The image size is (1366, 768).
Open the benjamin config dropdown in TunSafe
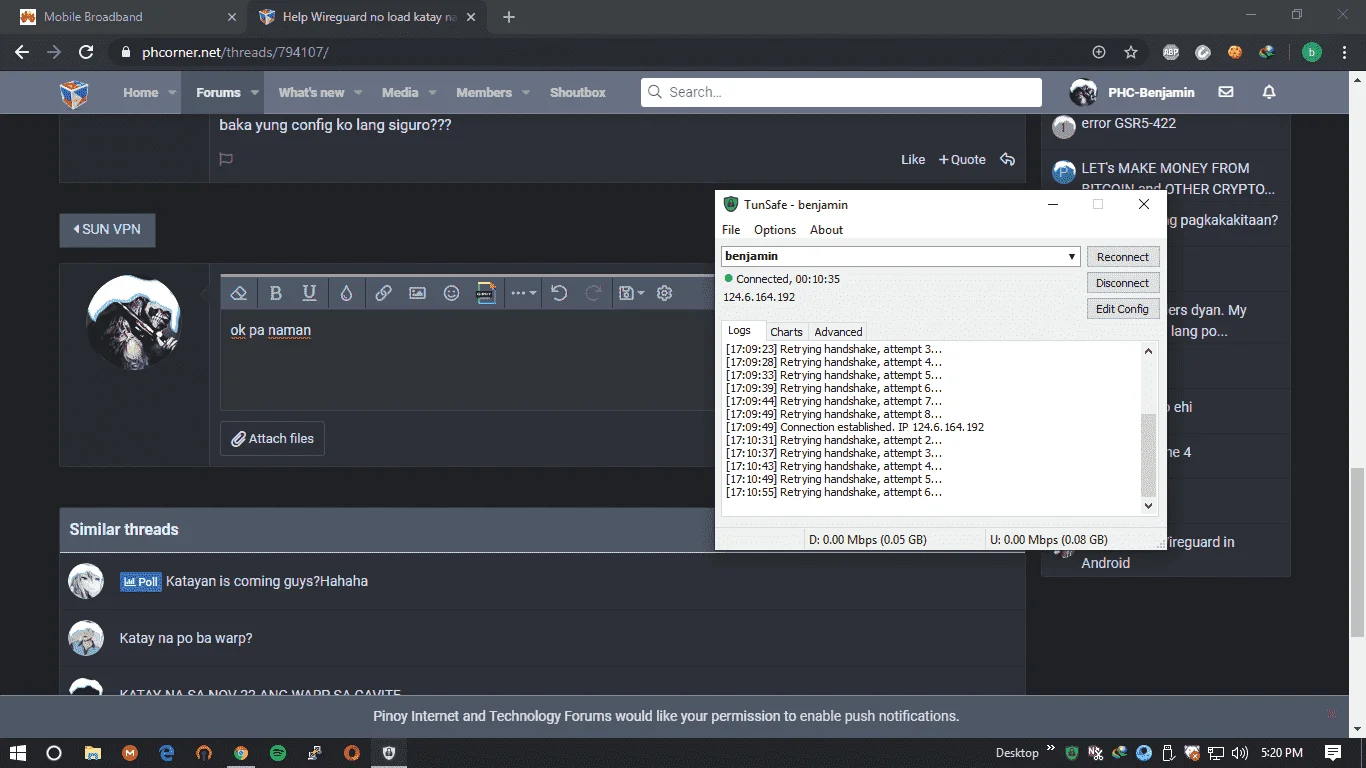(x=901, y=257)
